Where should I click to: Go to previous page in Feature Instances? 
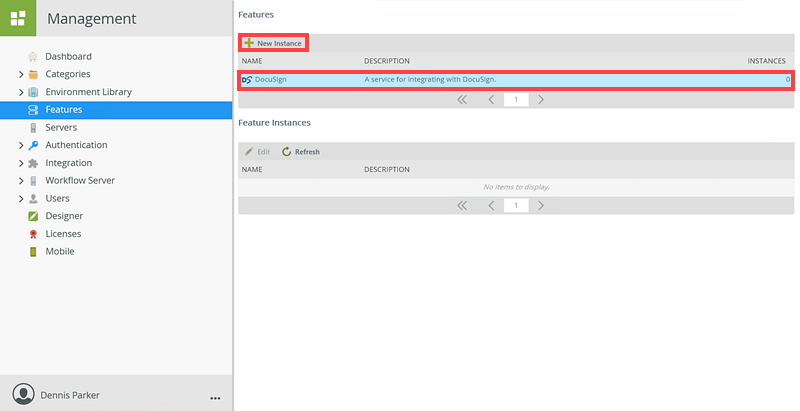[x=491, y=206]
